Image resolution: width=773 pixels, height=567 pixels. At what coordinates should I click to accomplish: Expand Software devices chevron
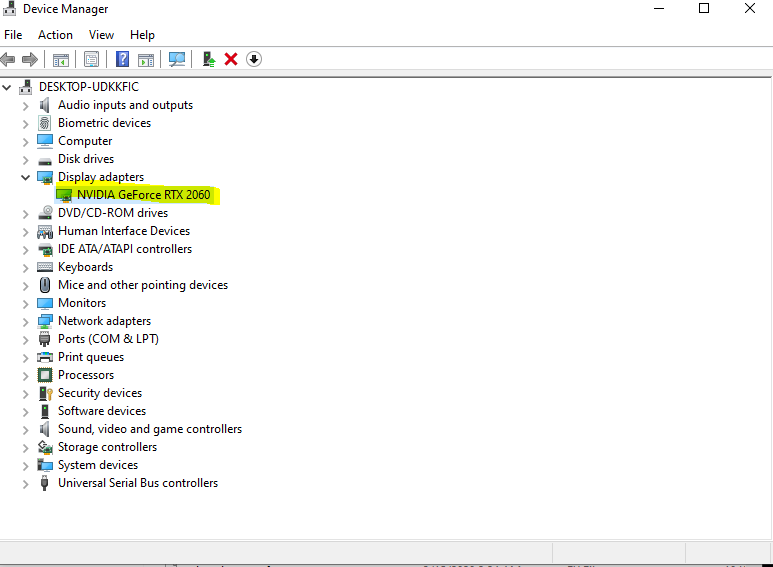(x=26, y=412)
